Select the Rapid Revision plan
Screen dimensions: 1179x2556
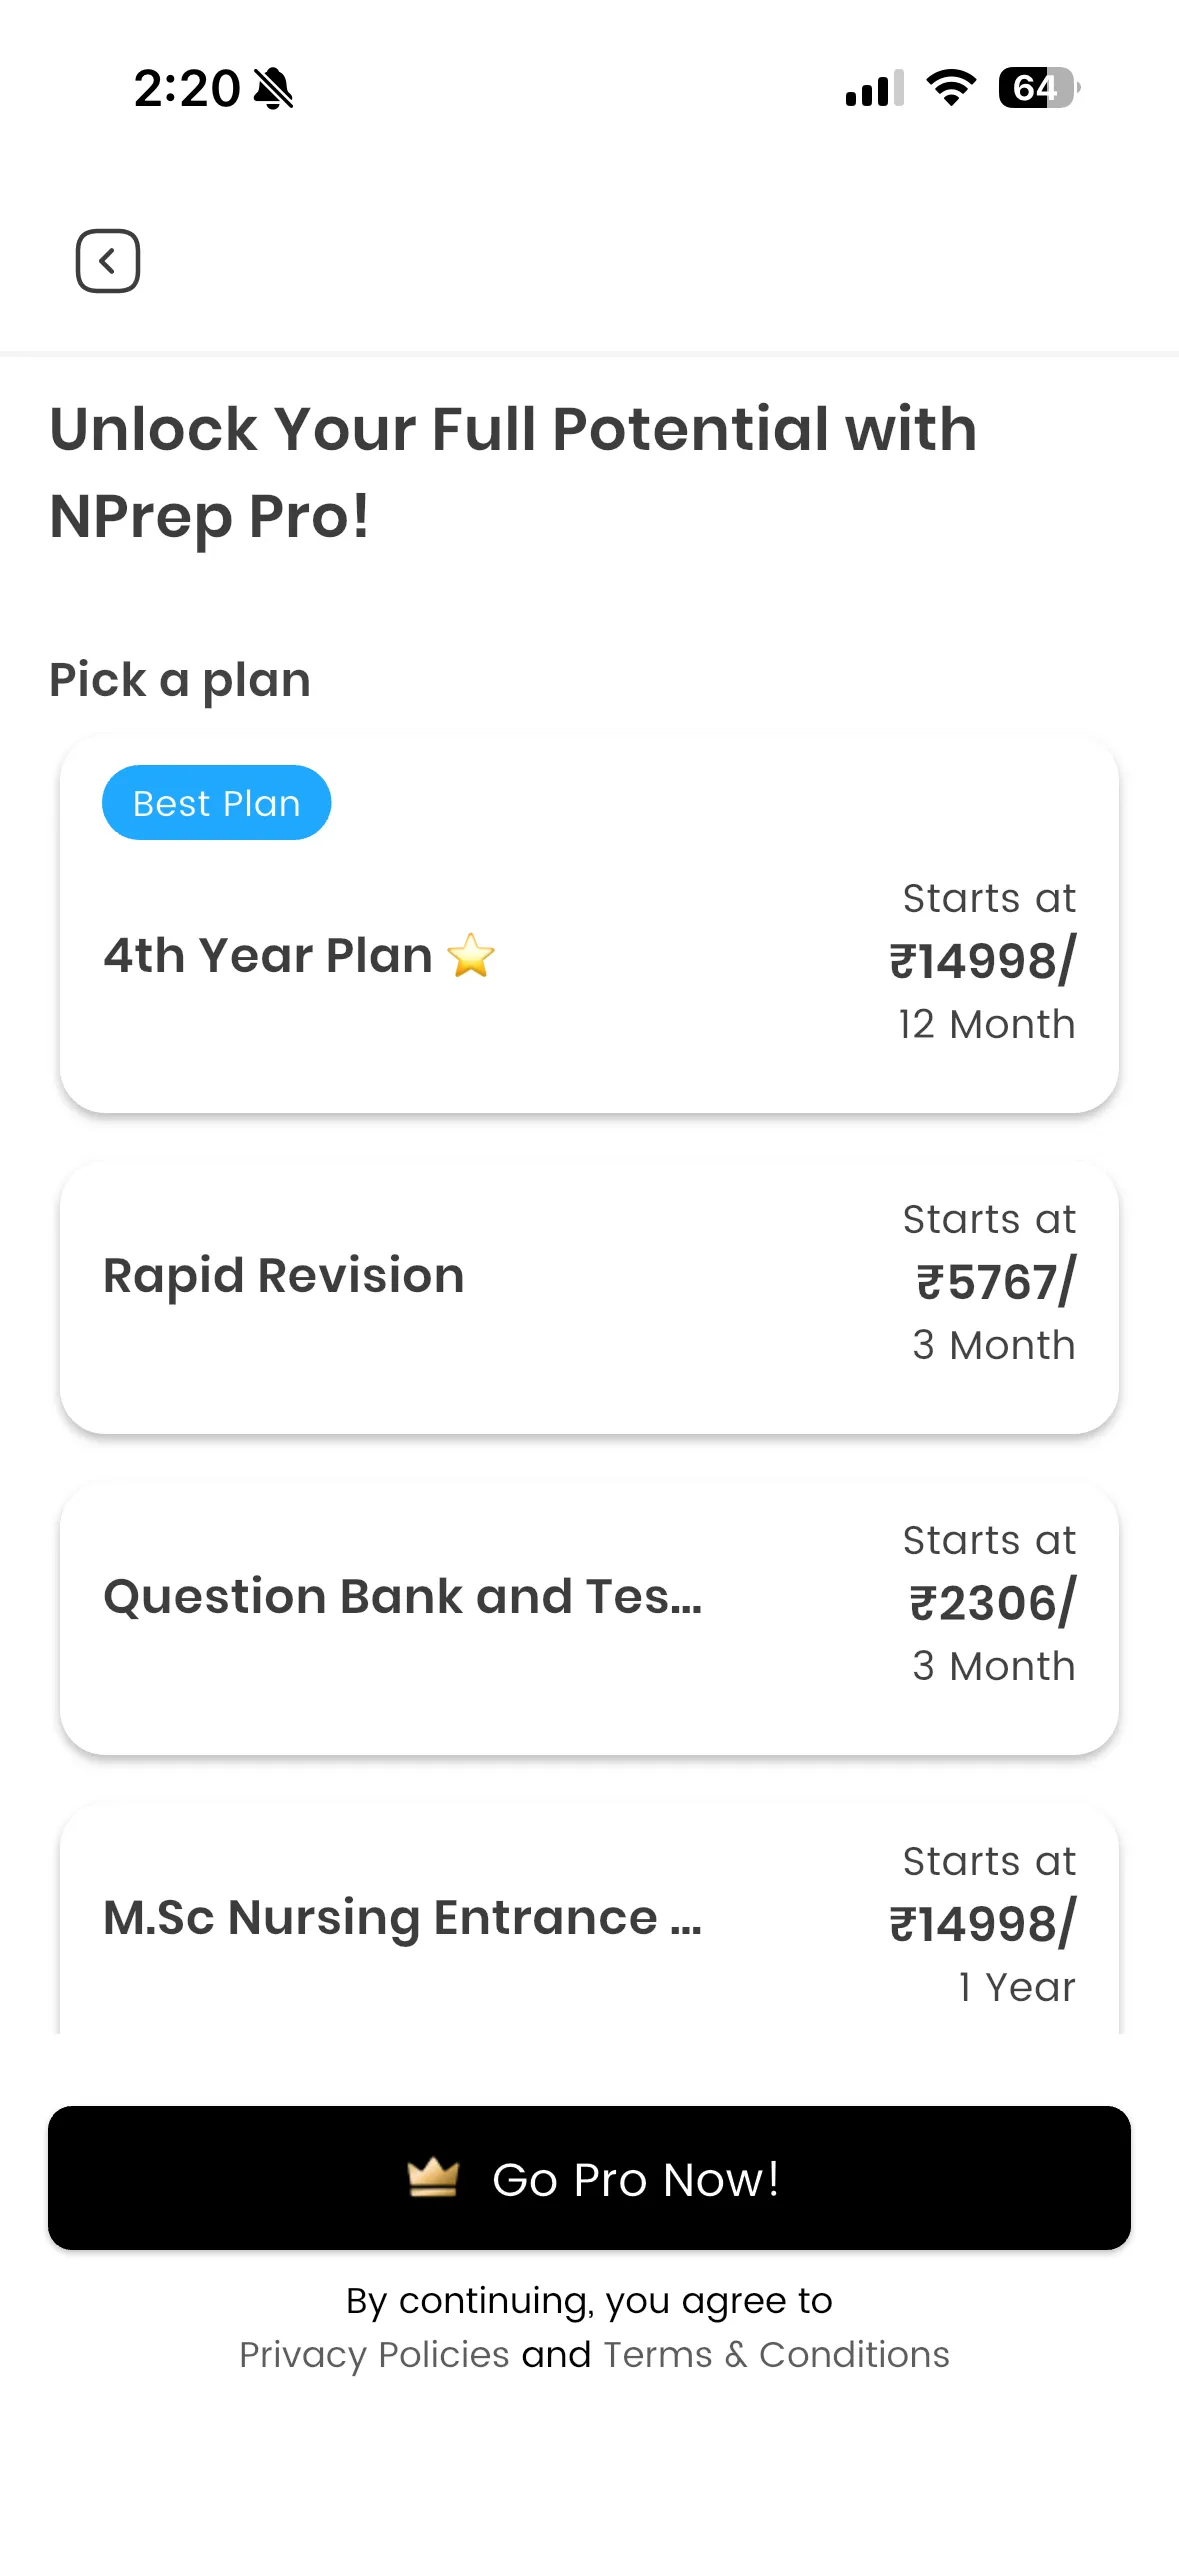[589, 1297]
